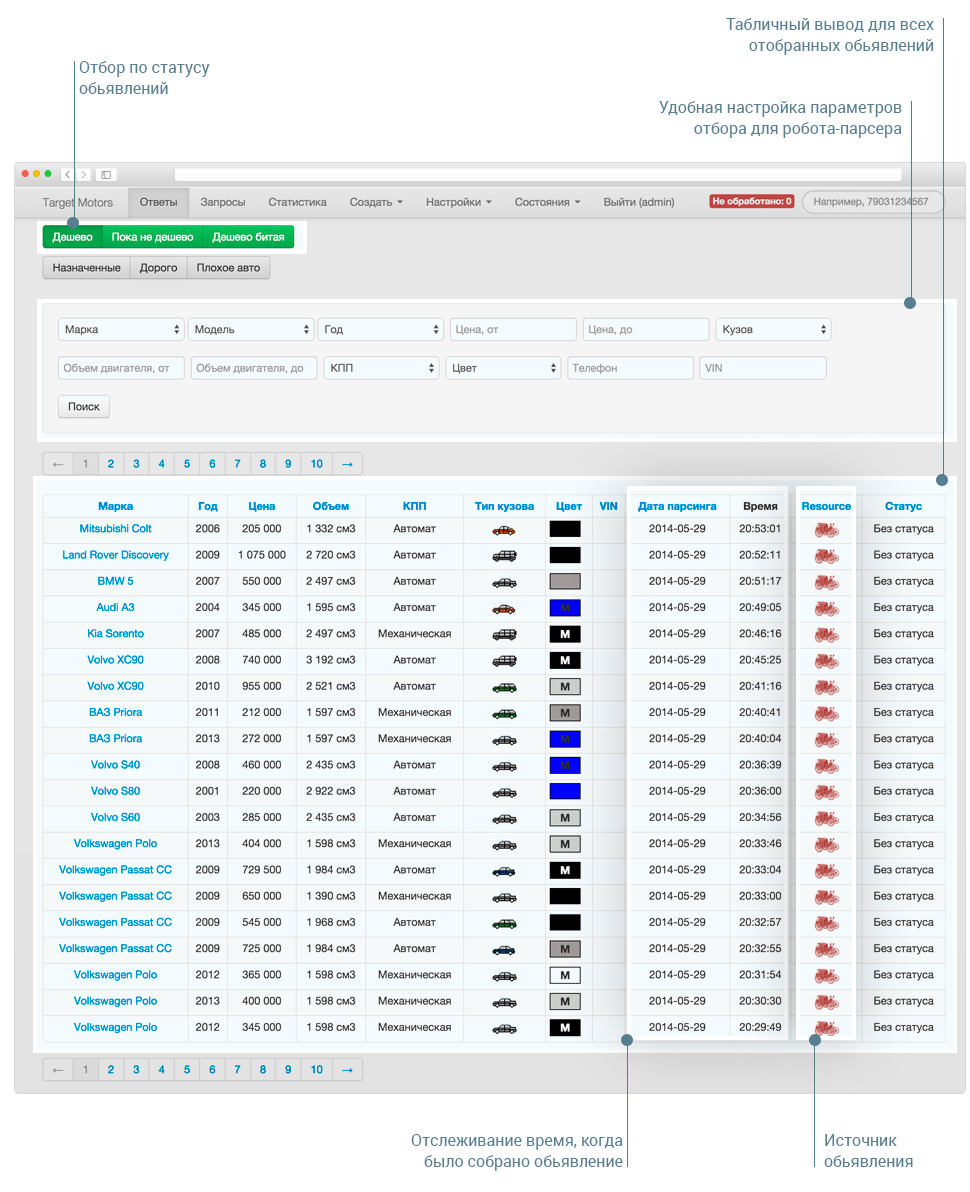Open the Ответы tab
The image size is (970, 1192).
pyautogui.click(x=158, y=202)
